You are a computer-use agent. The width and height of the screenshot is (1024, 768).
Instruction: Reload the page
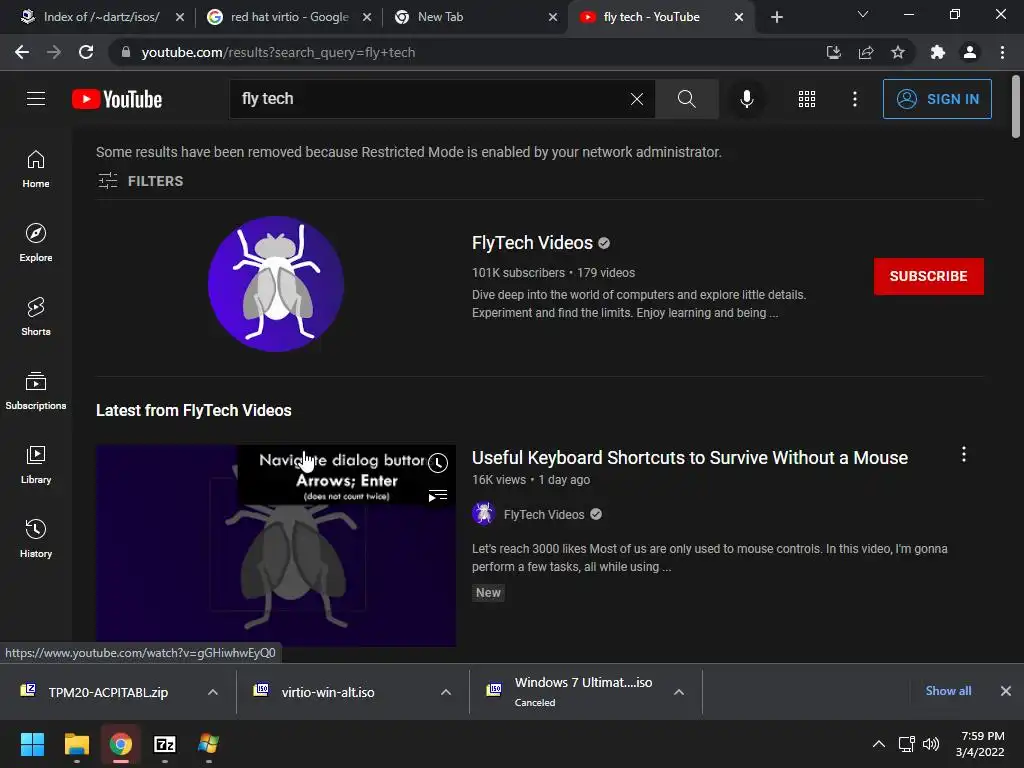pyautogui.click(x=86, y=52)
